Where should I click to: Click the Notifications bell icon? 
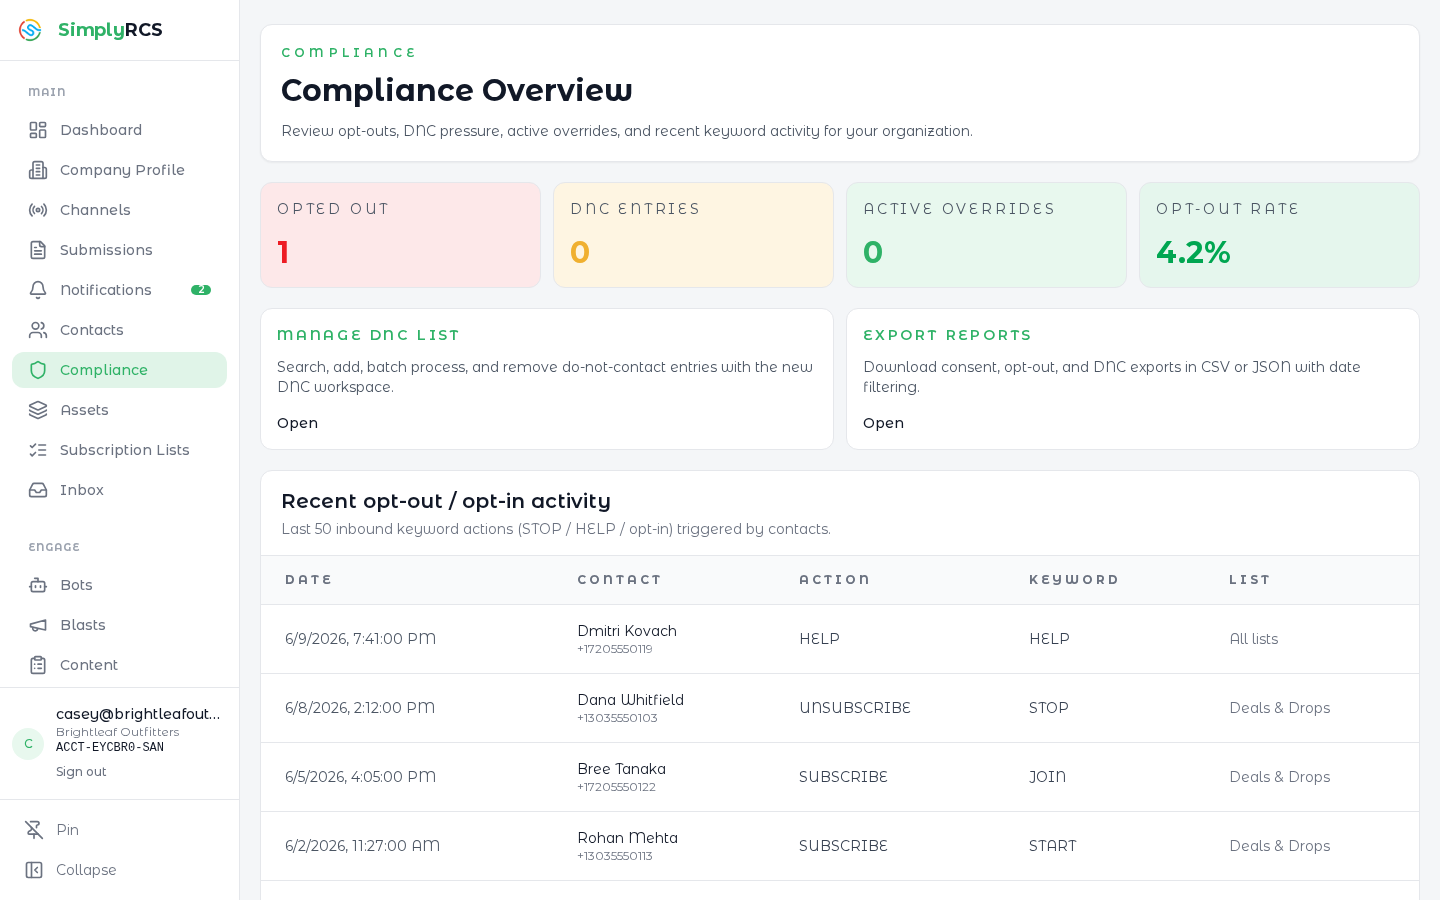point(38,290)
